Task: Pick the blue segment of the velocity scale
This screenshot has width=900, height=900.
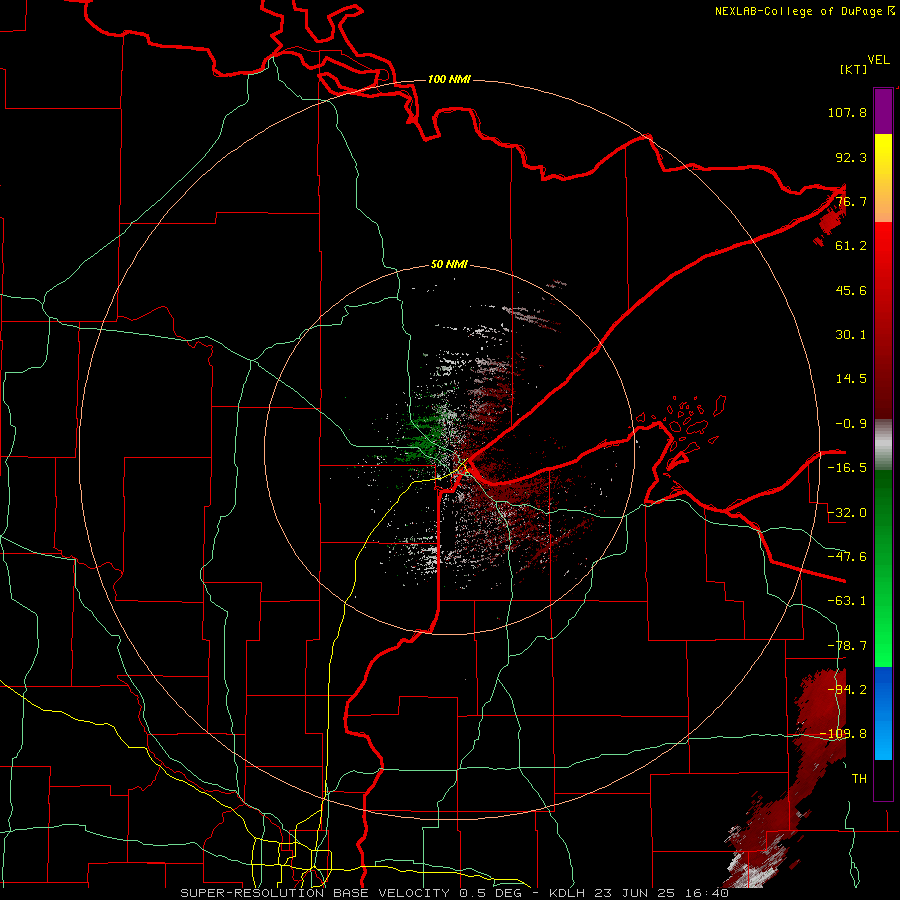Action: 883,713
